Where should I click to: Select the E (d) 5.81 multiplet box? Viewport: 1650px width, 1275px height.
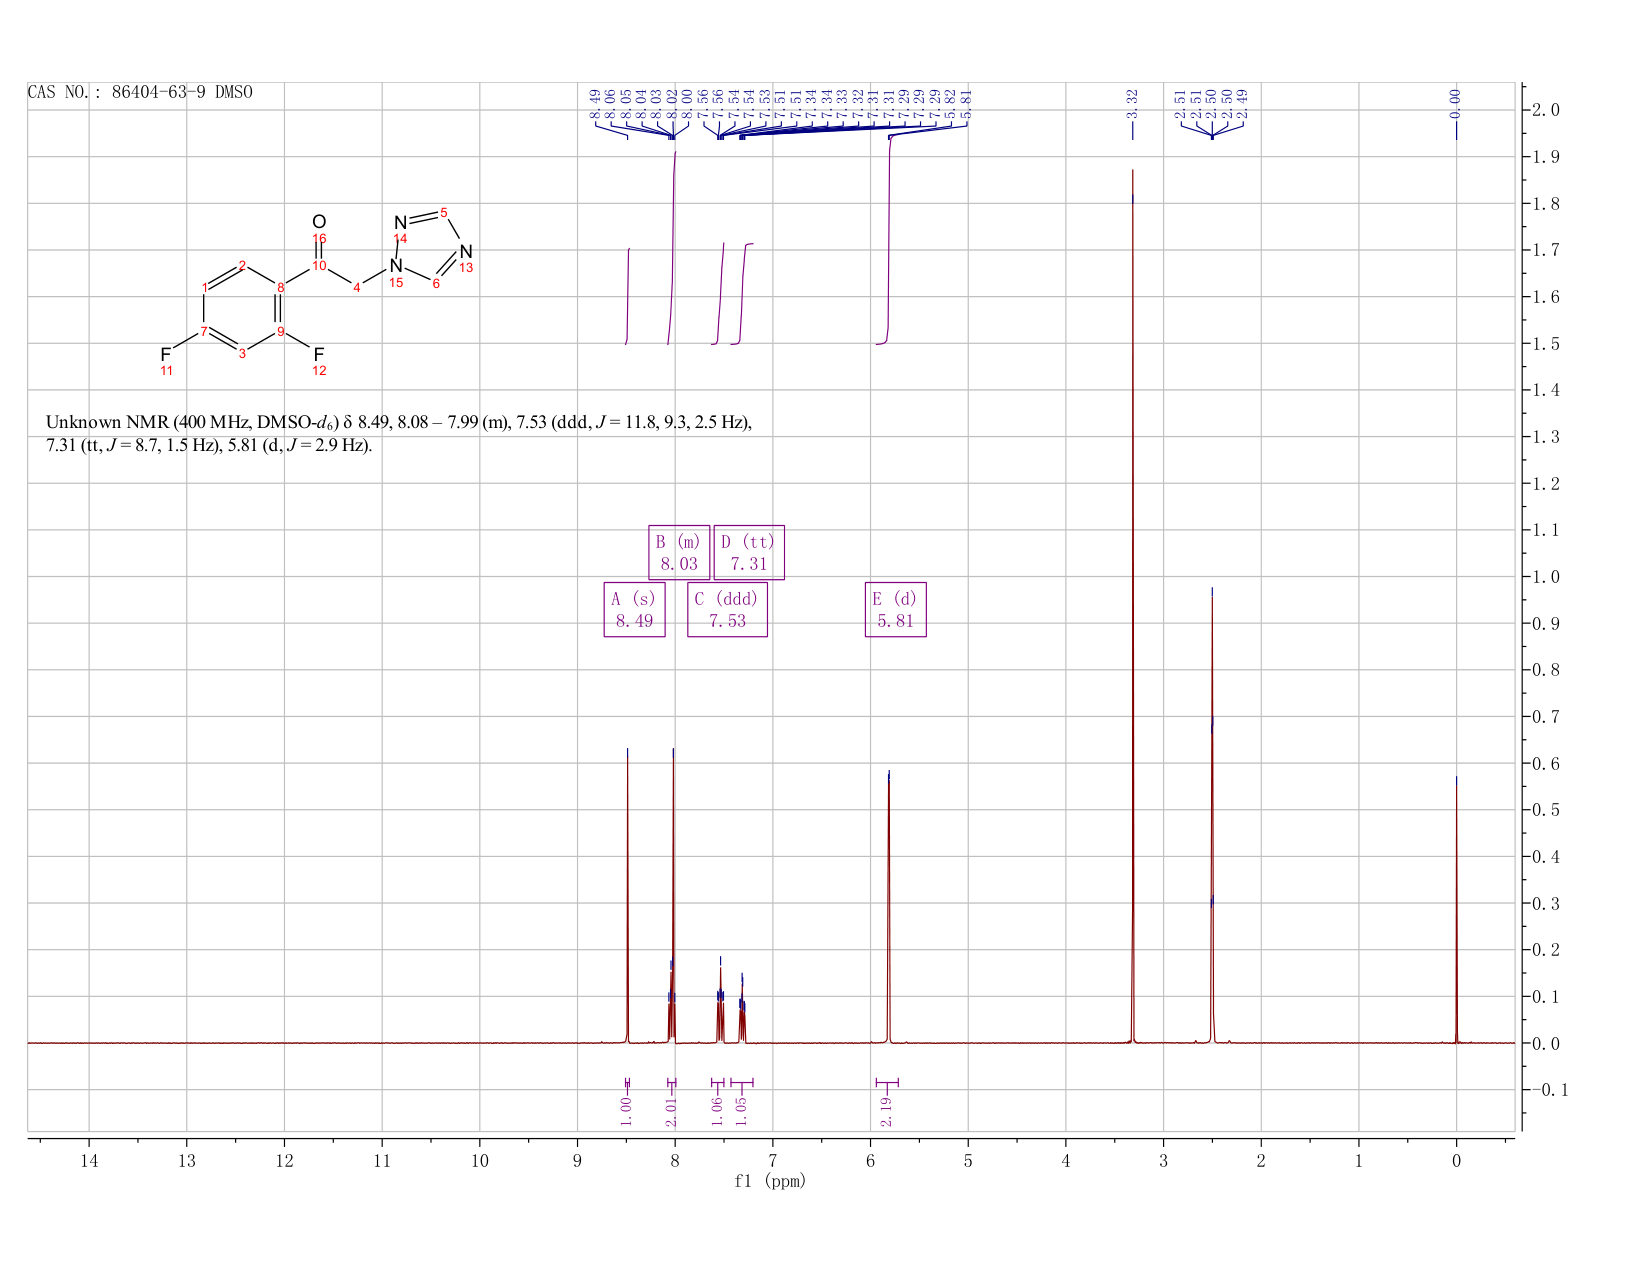tap(895, 609)
